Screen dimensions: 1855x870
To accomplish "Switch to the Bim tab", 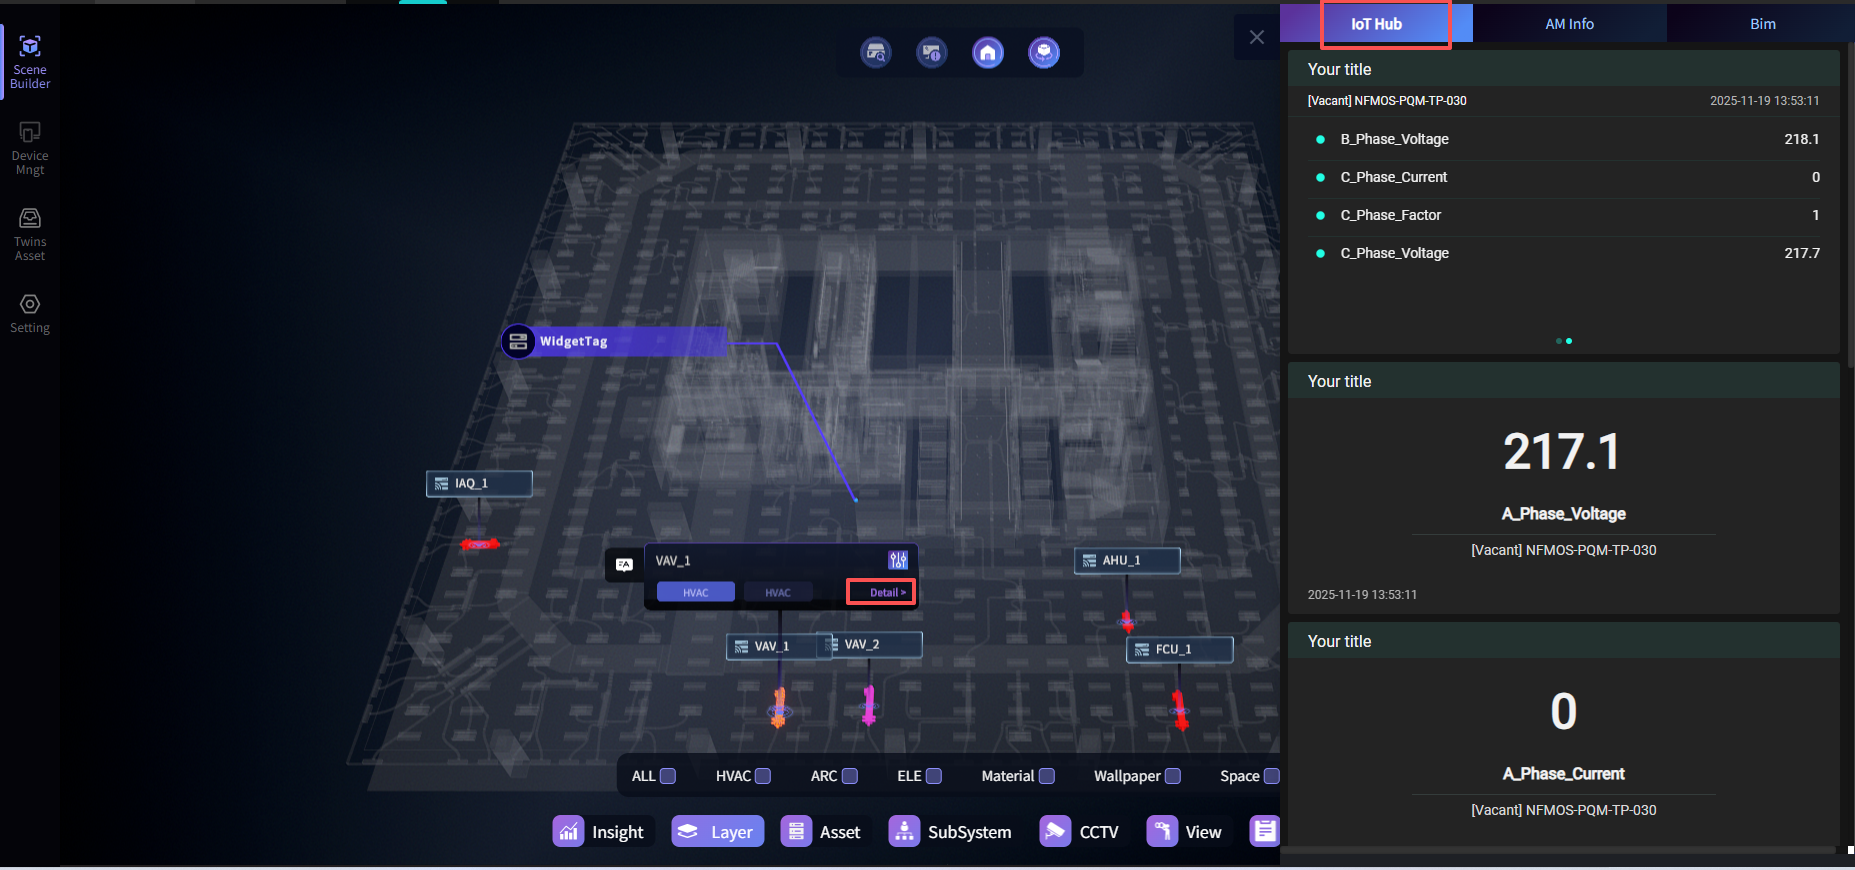I will click(1762, 24).
